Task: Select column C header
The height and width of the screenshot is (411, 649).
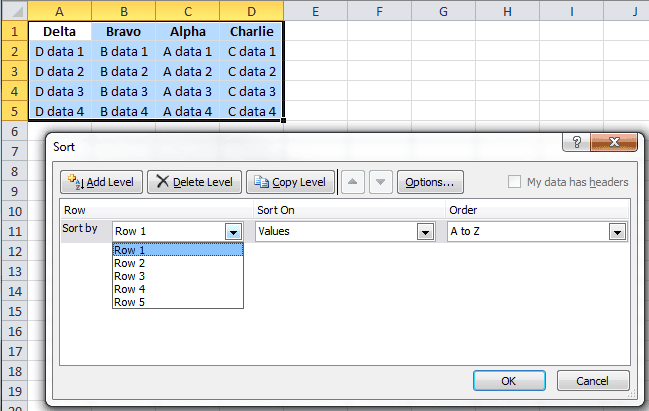Action: tap(187, 11)
